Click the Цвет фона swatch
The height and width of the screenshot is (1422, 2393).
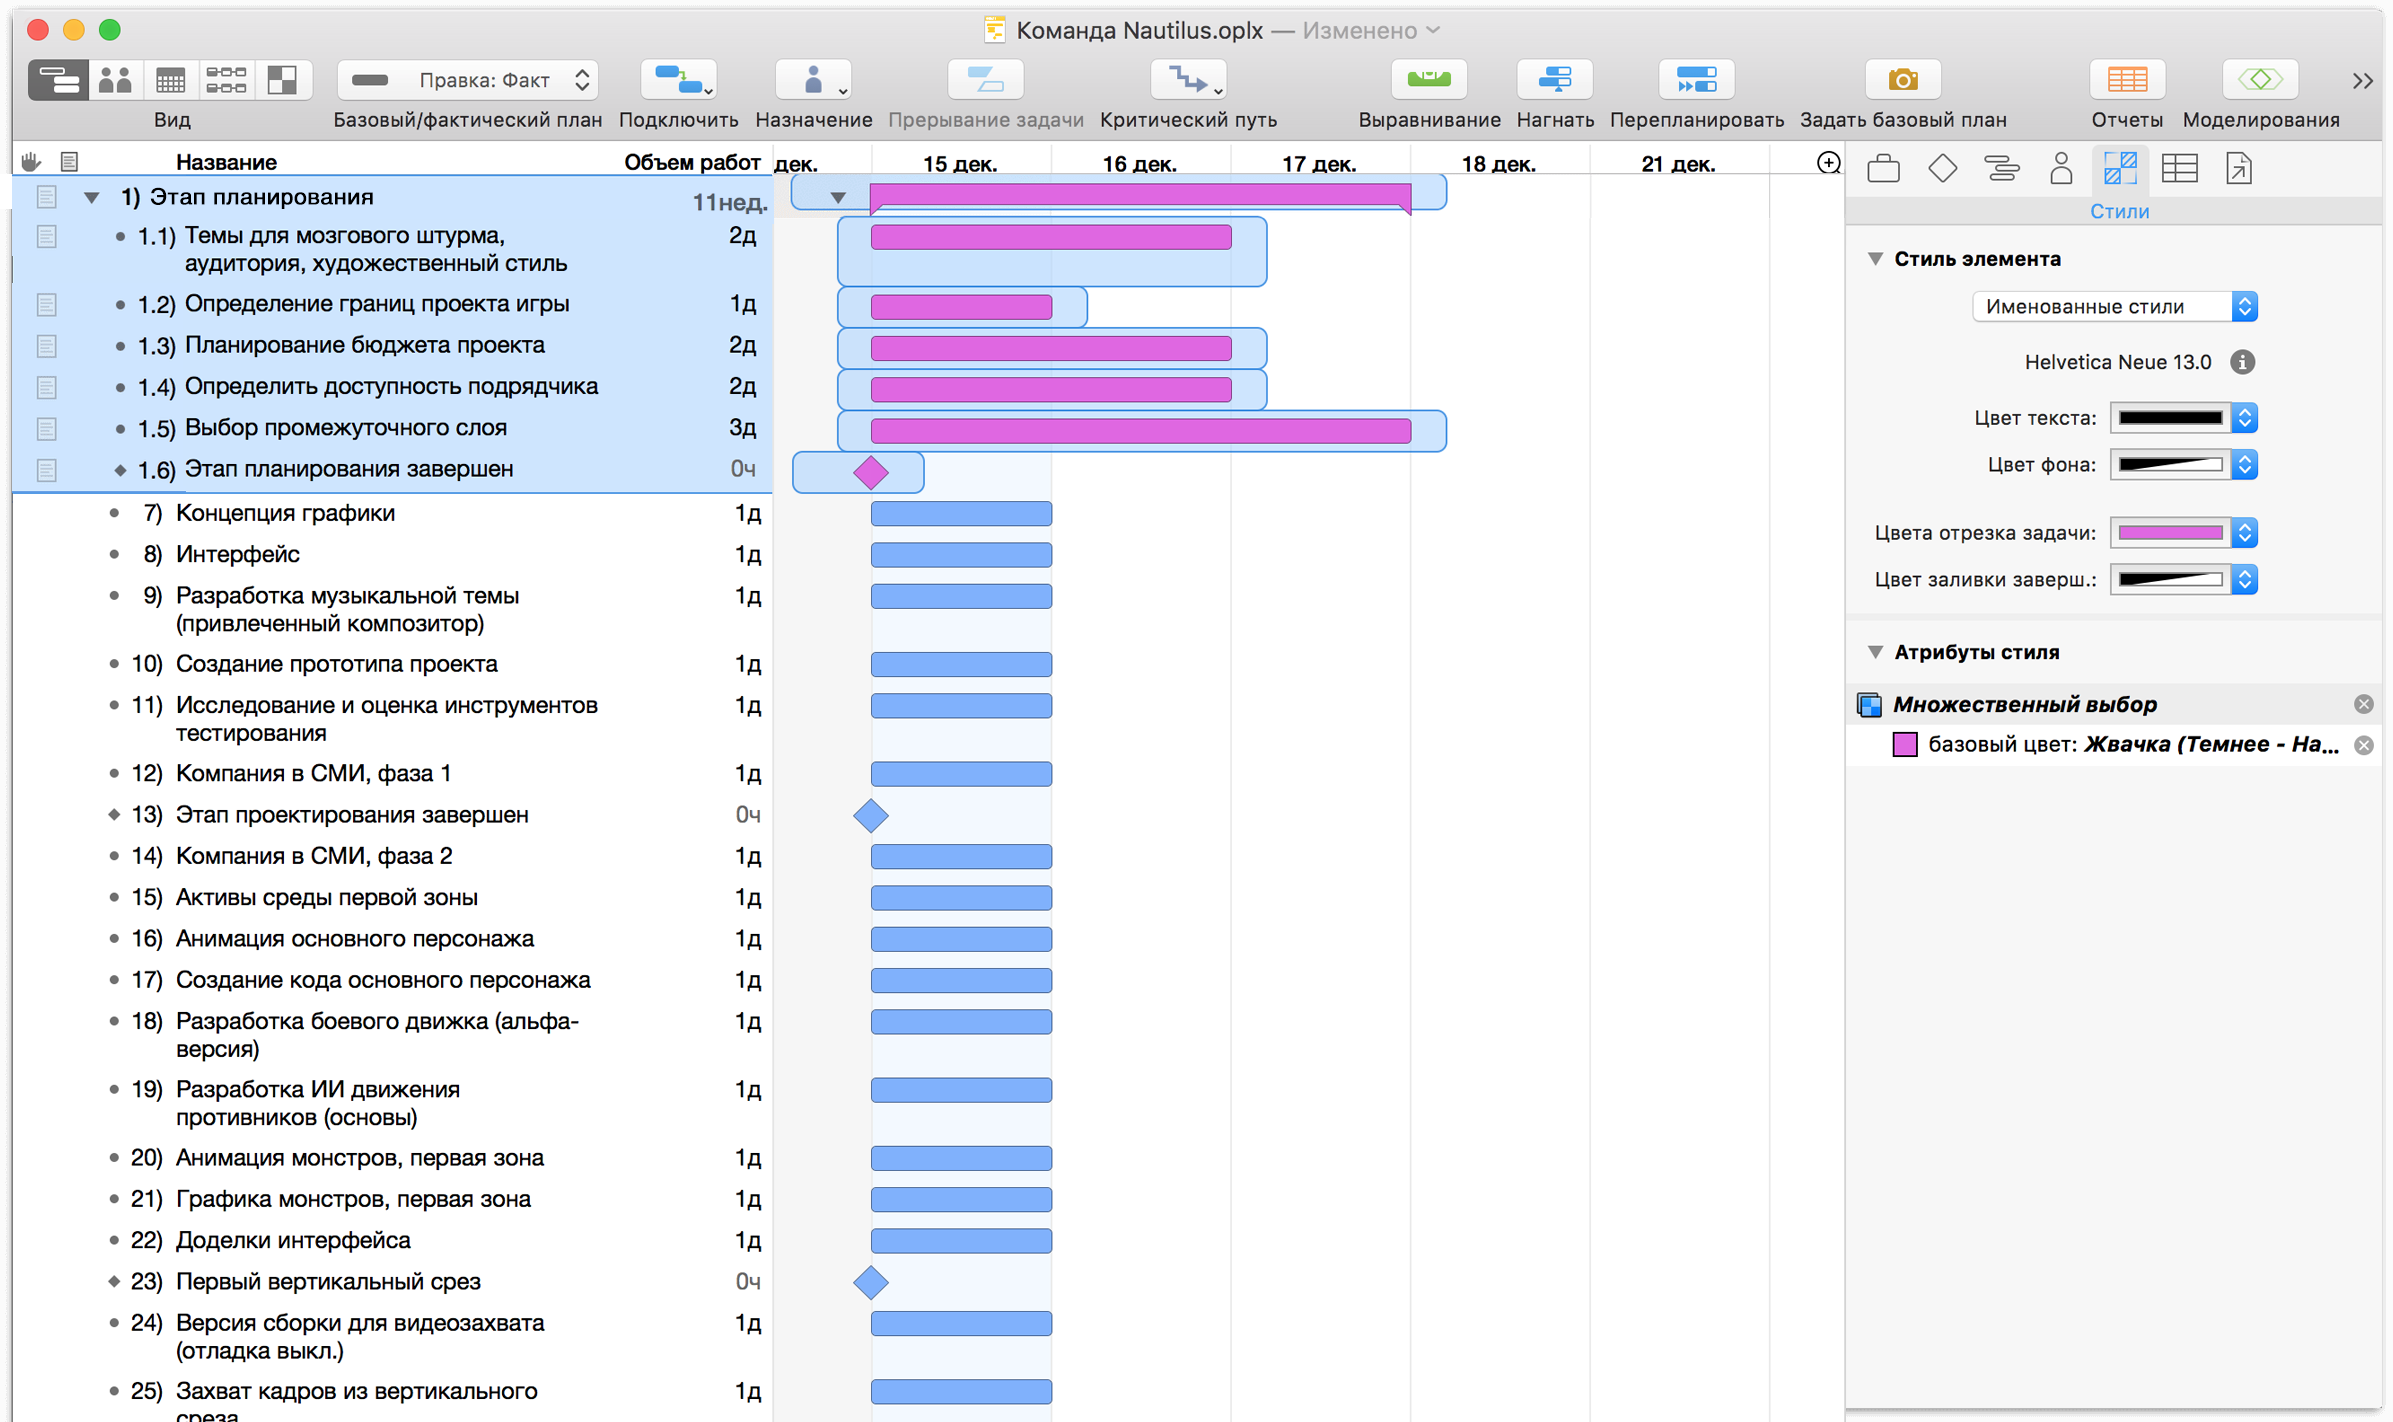pos(2170,465)
